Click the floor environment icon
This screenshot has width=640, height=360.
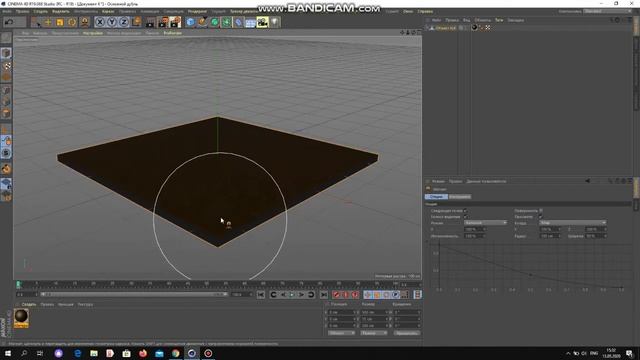pos(250,22)
